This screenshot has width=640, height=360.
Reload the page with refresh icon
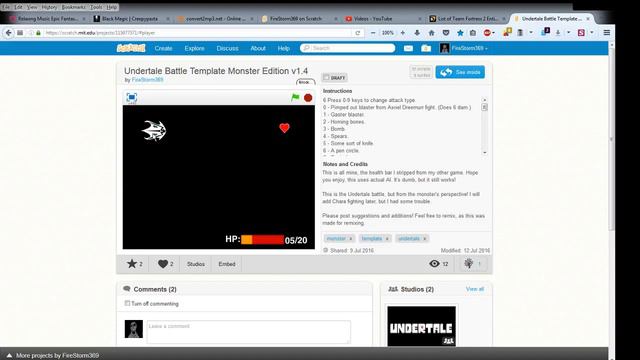(358, 33)
